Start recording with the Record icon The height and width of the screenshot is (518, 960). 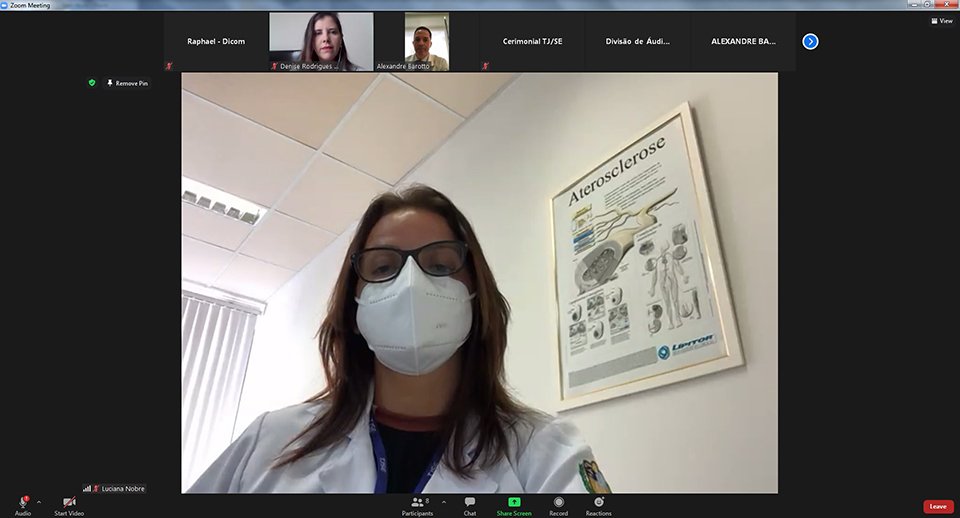tap(558, 502)
